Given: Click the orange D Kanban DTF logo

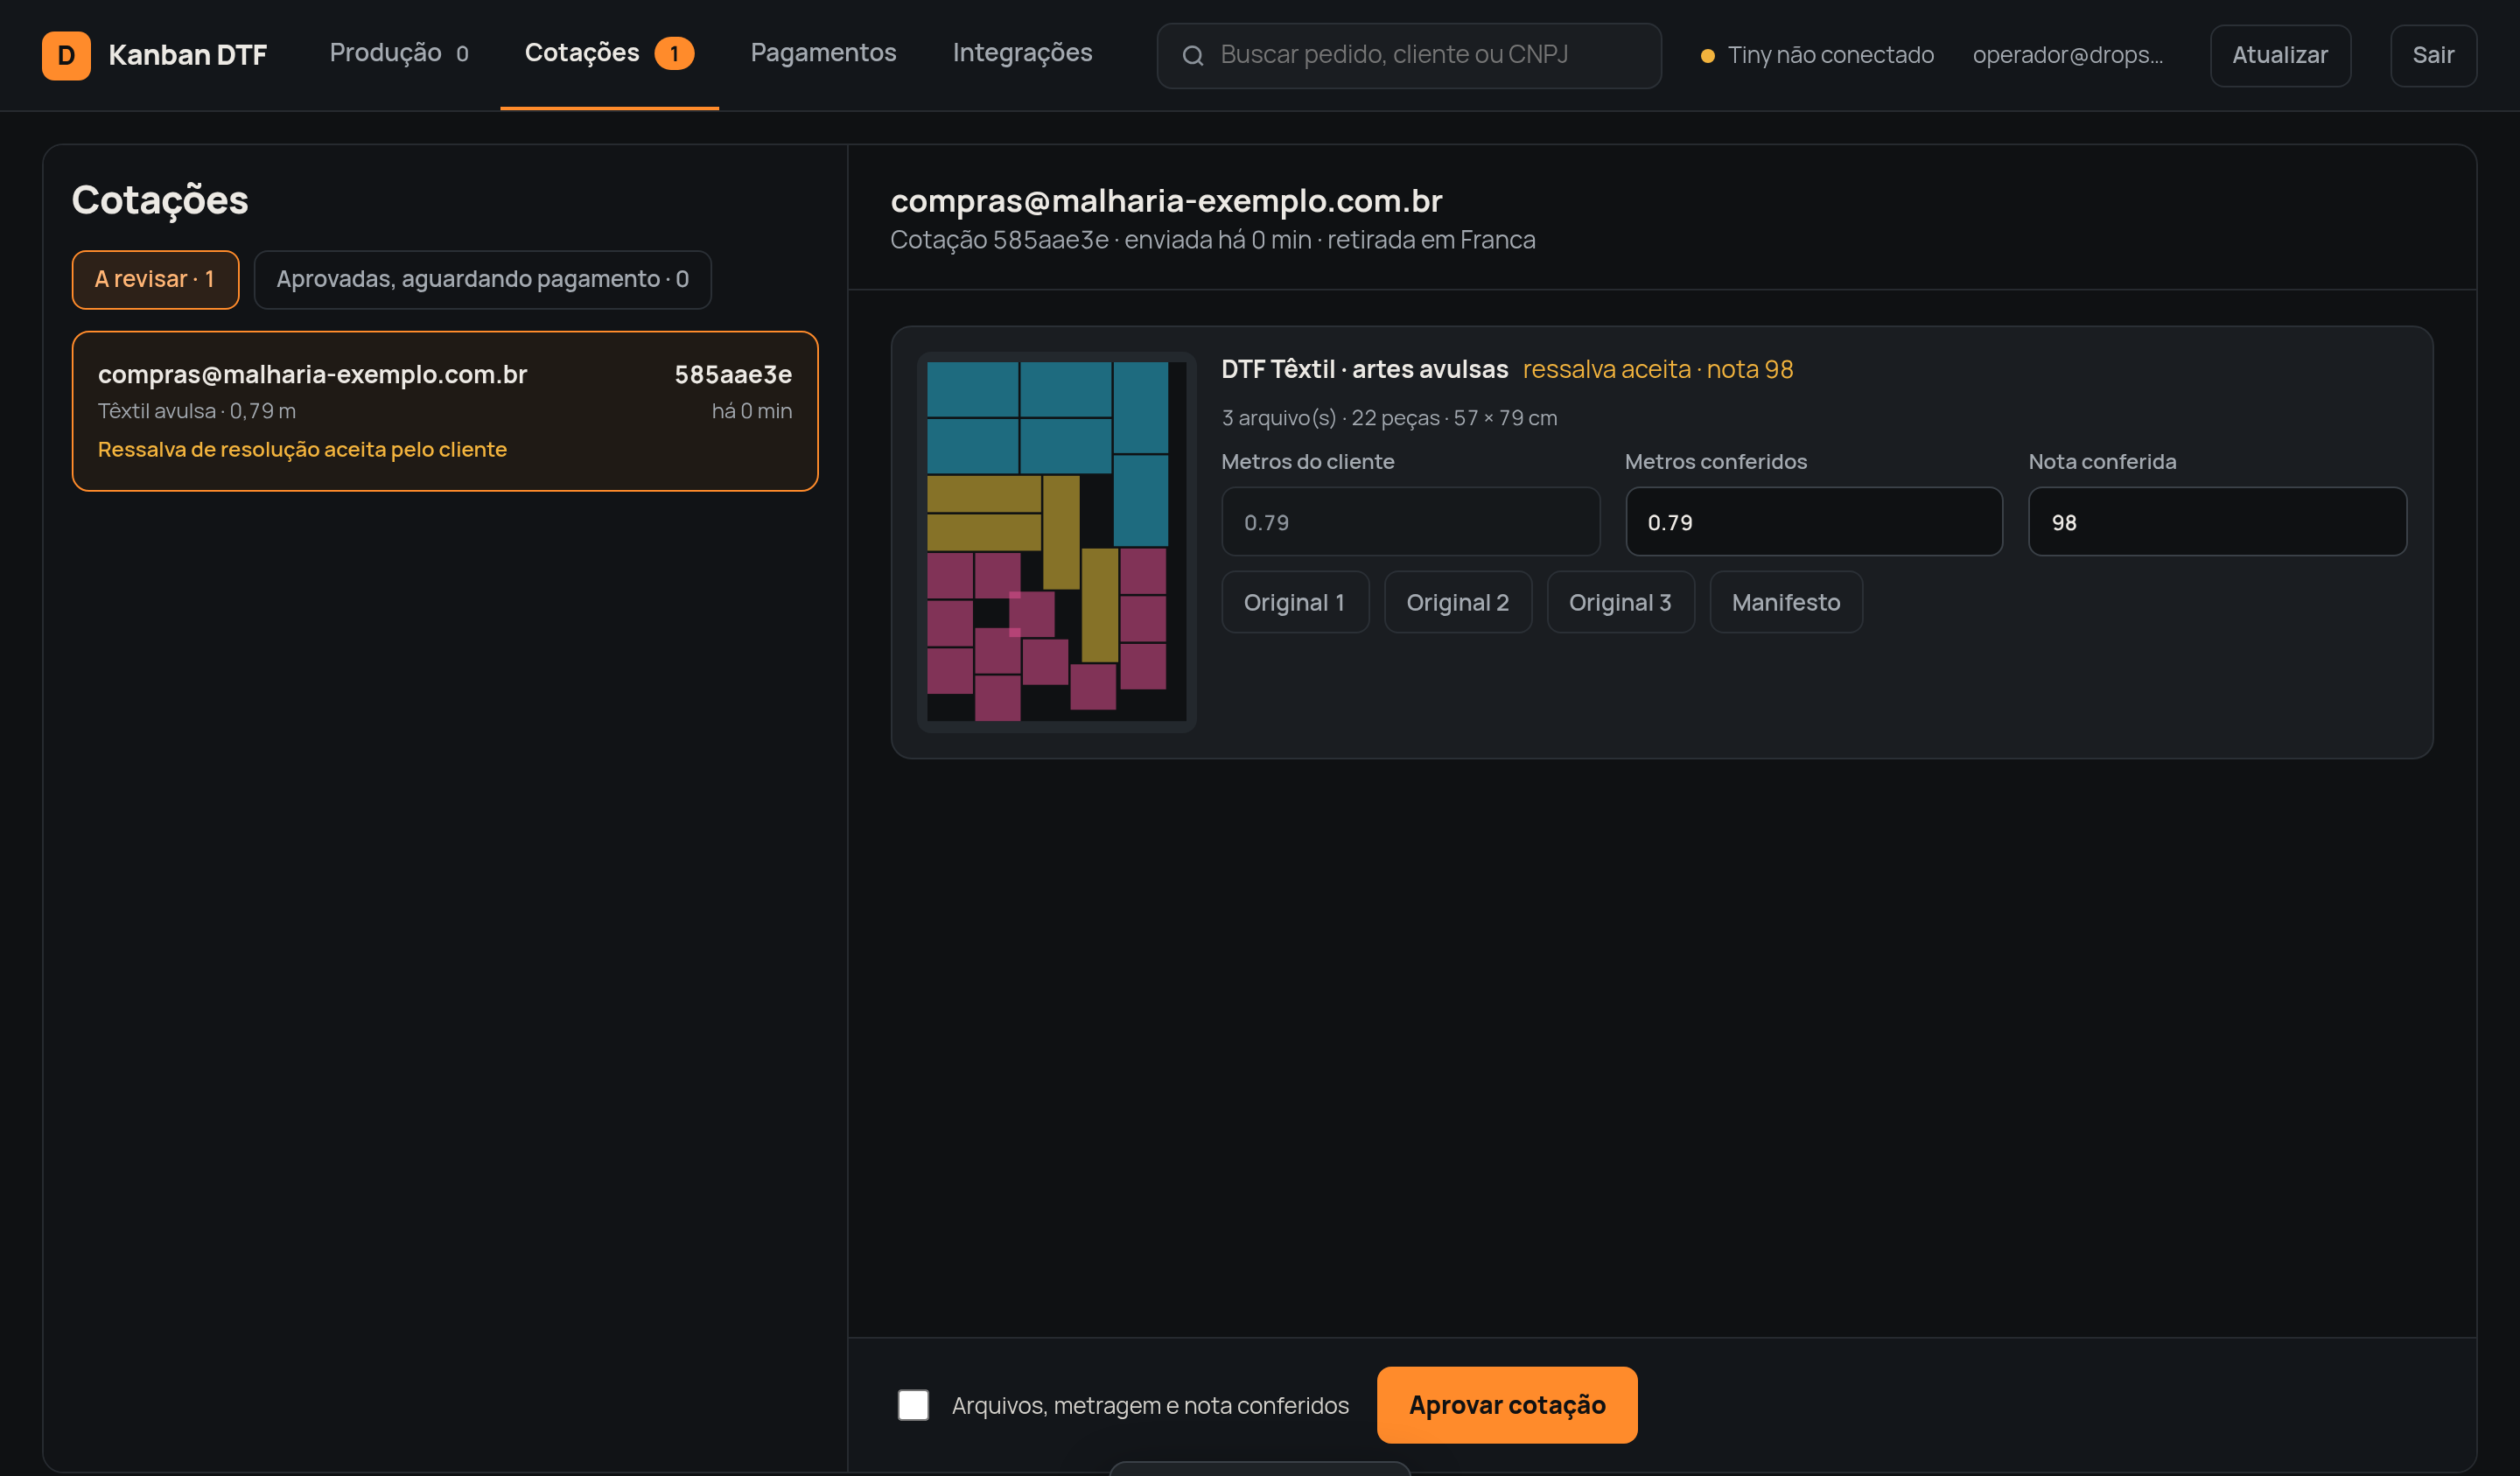Looking at the screenshot, I should coord(66,55).
